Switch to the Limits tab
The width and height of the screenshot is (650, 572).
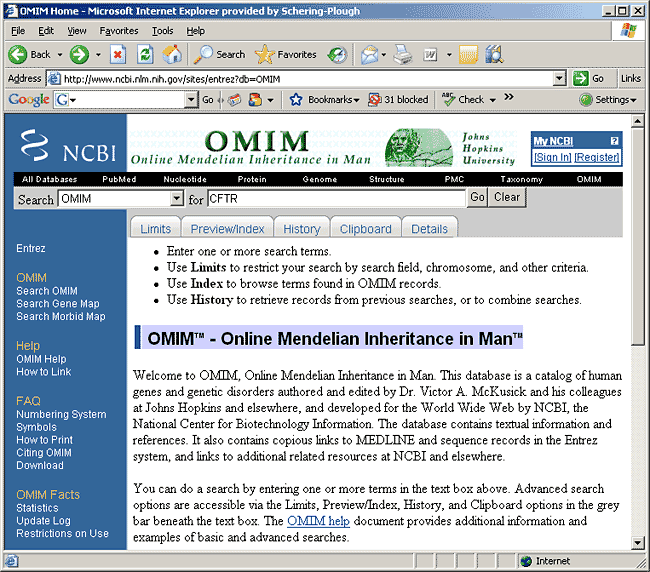click(155, 227)
